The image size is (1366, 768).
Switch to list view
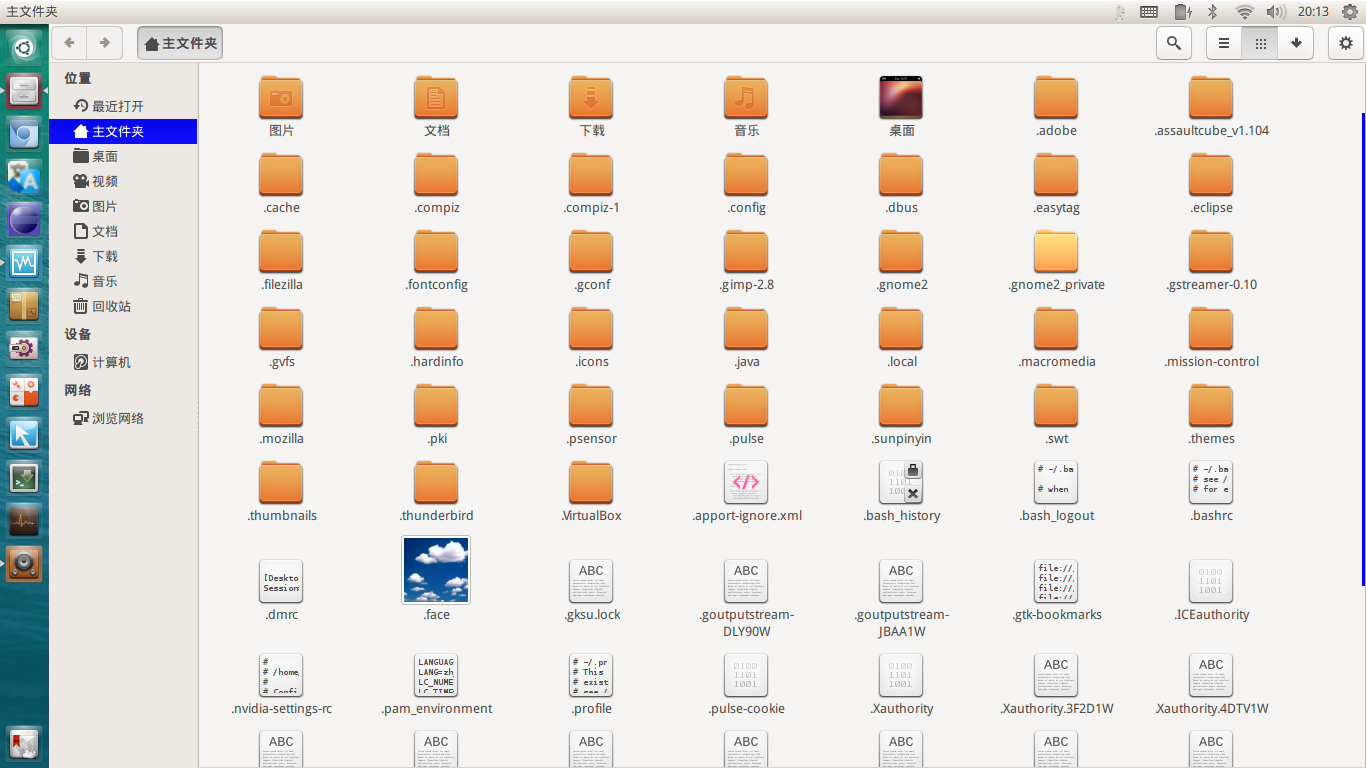tap(1224, 43)
